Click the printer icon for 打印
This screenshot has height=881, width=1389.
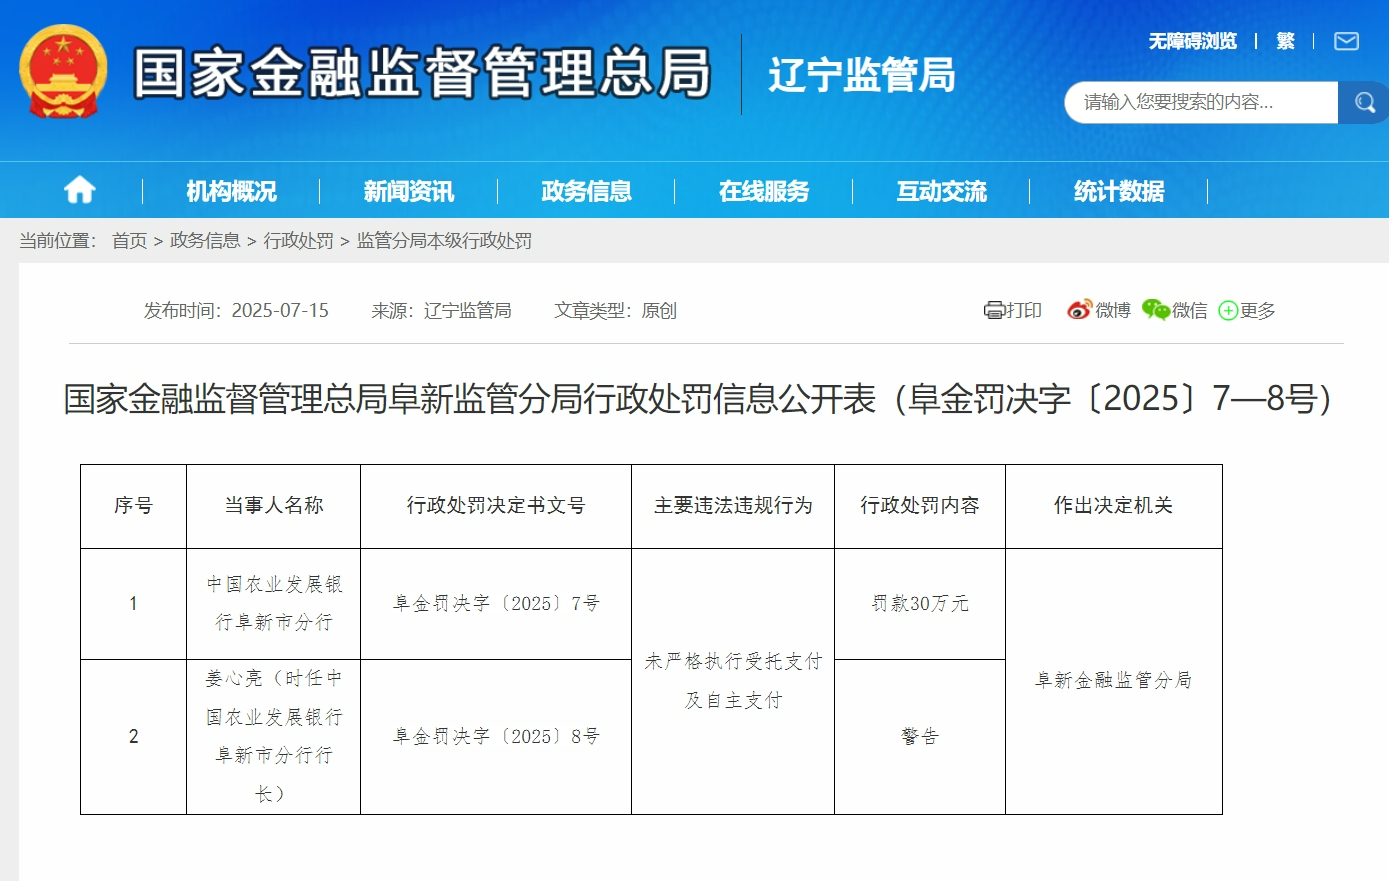pyautogui.click(x=994, y=310)
